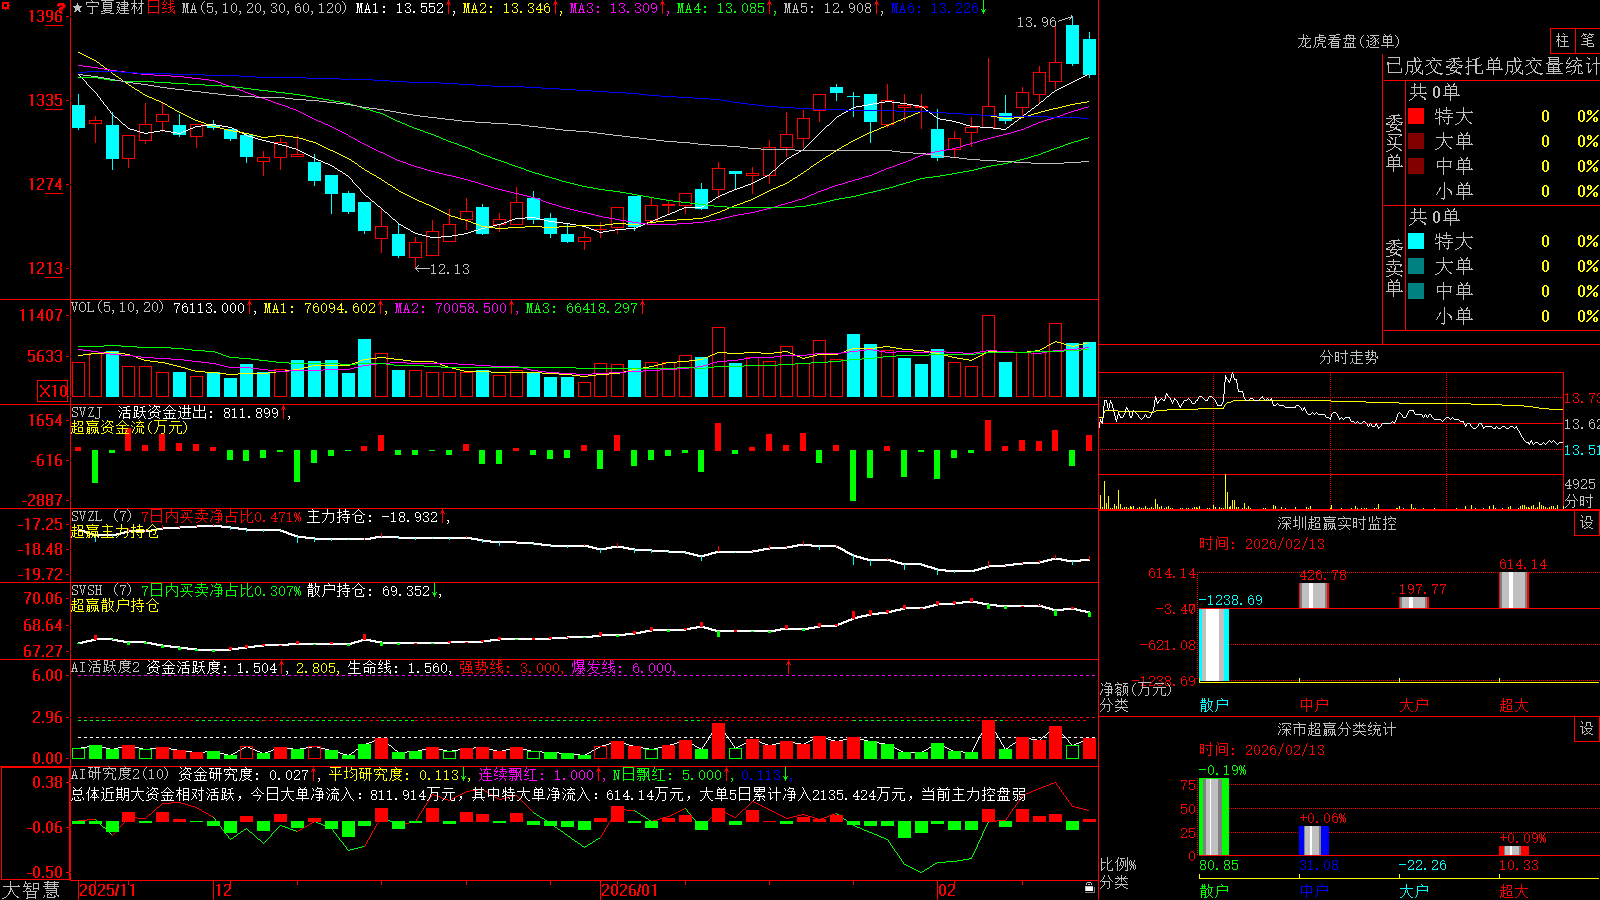Click the 时间: 2026/02/13 in 实时监控 panel
Screen dimensions: 1600x900
[1262, 544]
